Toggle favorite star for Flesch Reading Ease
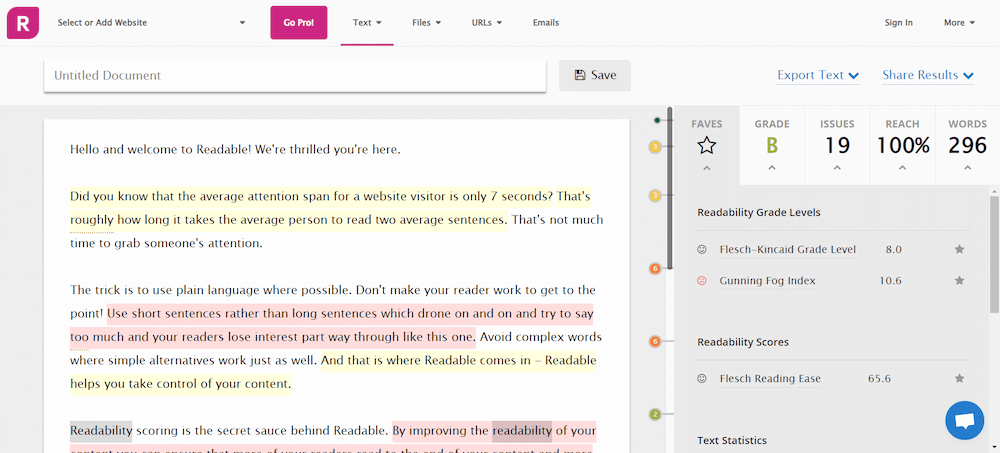The height and width of the screenshot is (453, 1000). (x=959, y=379)
